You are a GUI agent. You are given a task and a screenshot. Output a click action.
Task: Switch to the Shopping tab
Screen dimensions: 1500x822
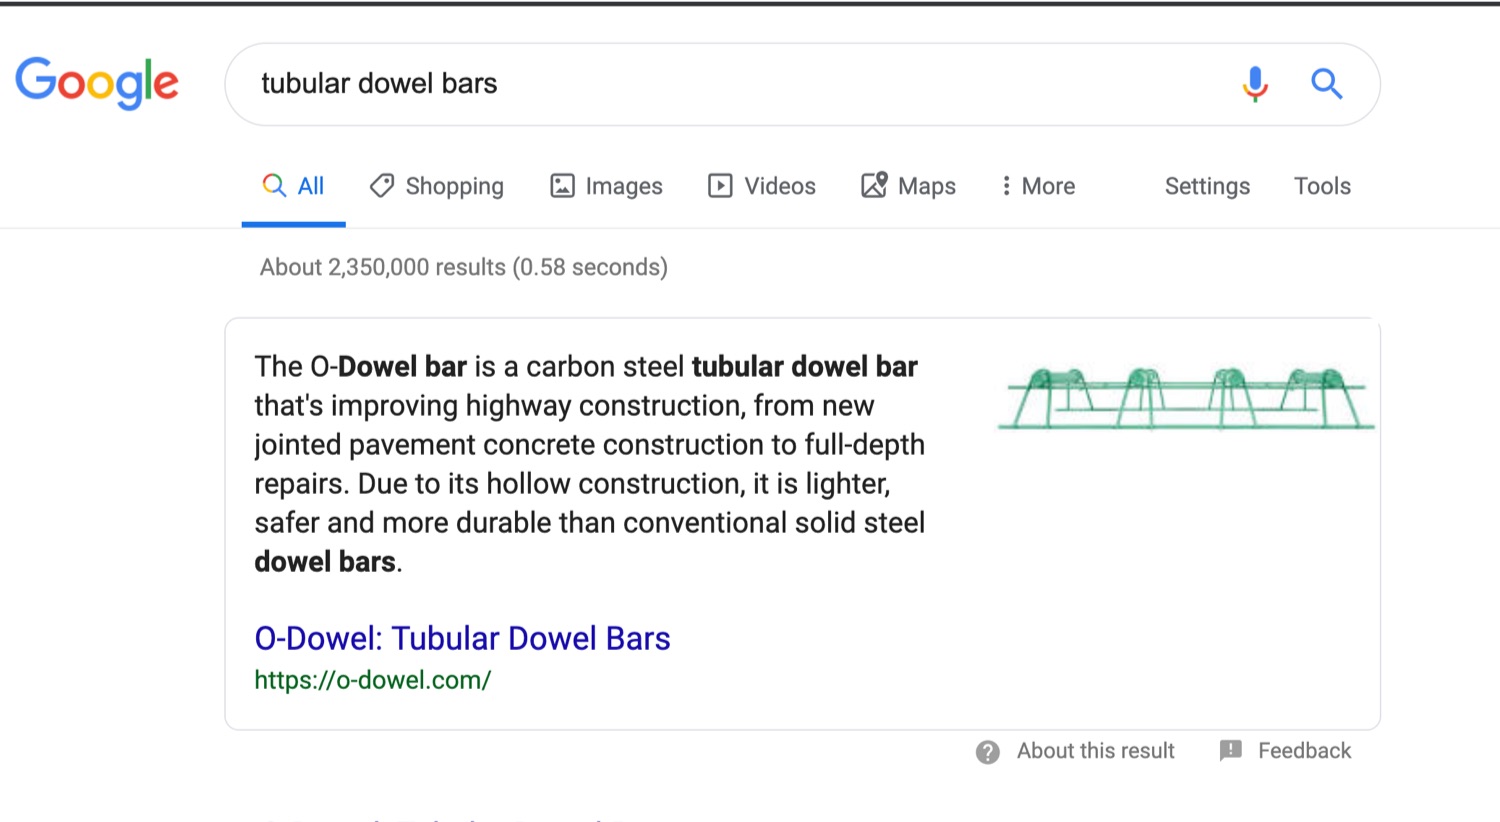pos(437,186)
